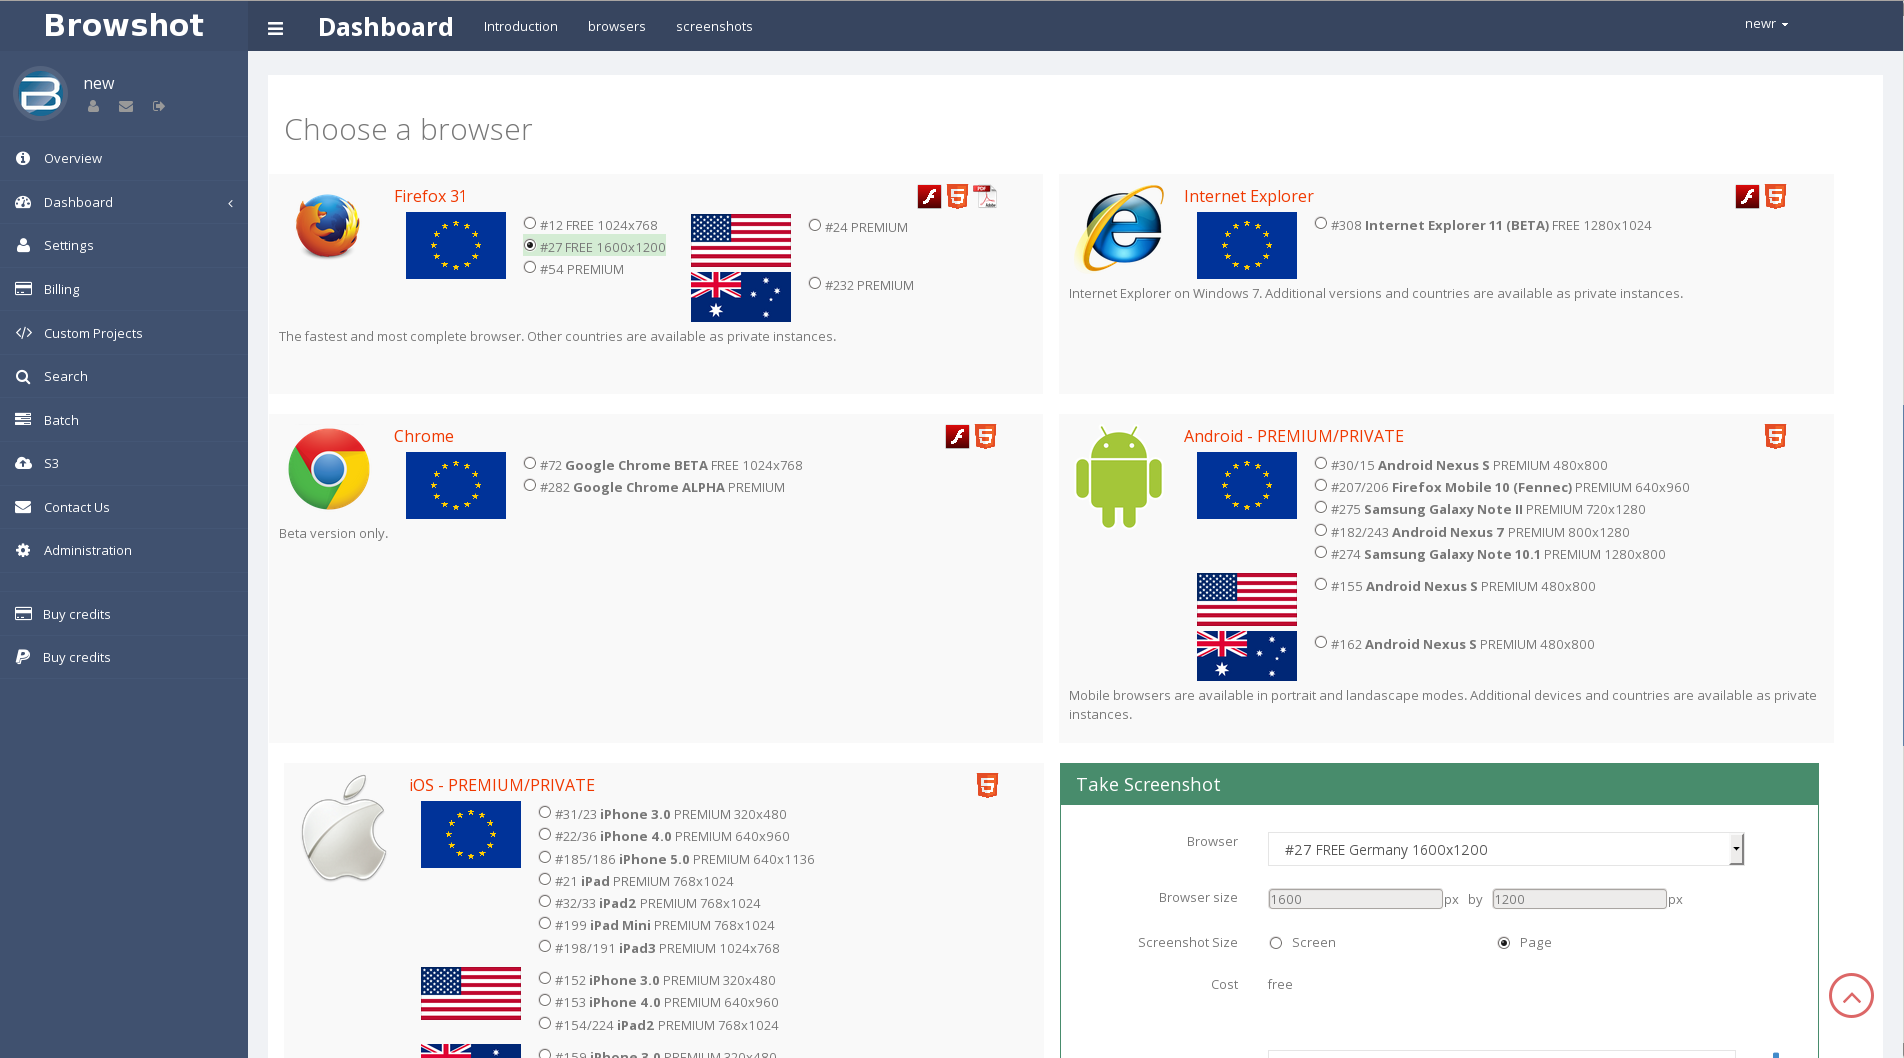Select Firefox #12 FREE 1024x768 radio
1904x1058 pixels.
[x=530, y=224]
